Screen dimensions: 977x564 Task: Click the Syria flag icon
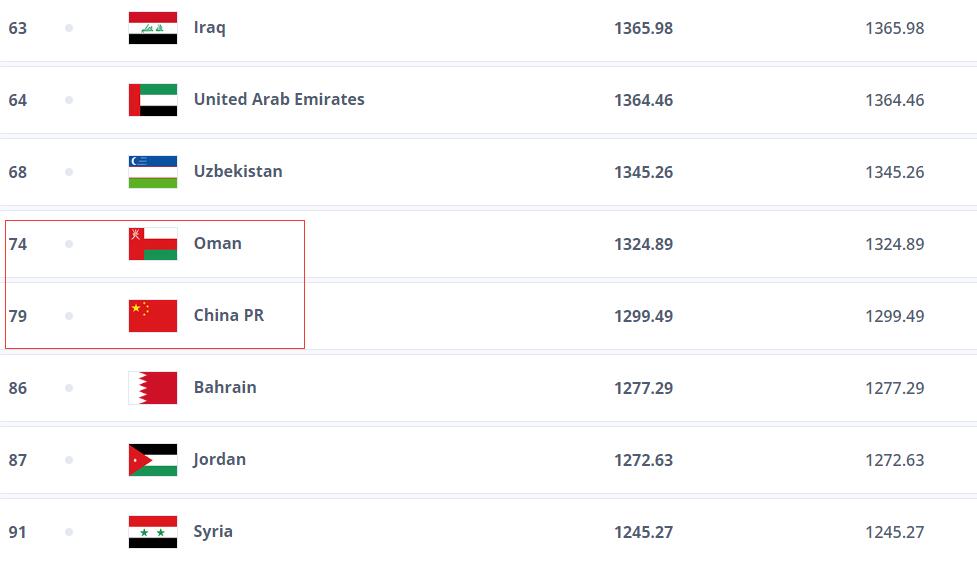tap(153, 532)
